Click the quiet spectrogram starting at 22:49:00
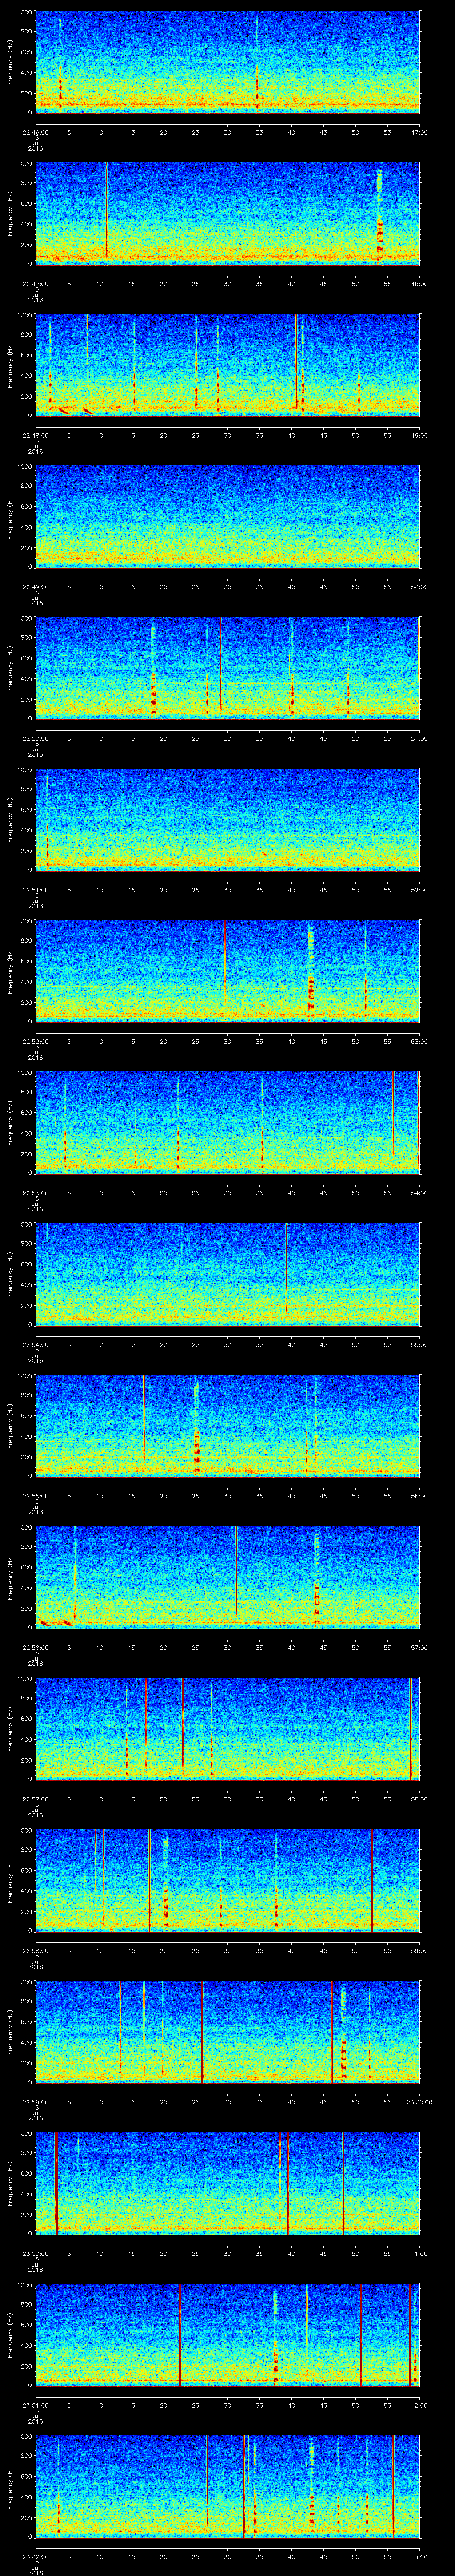 click(x=227, y=516)
